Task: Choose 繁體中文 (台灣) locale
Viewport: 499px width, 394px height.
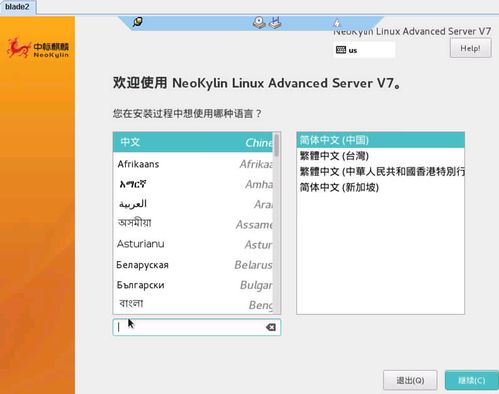Action: [380, 156]
